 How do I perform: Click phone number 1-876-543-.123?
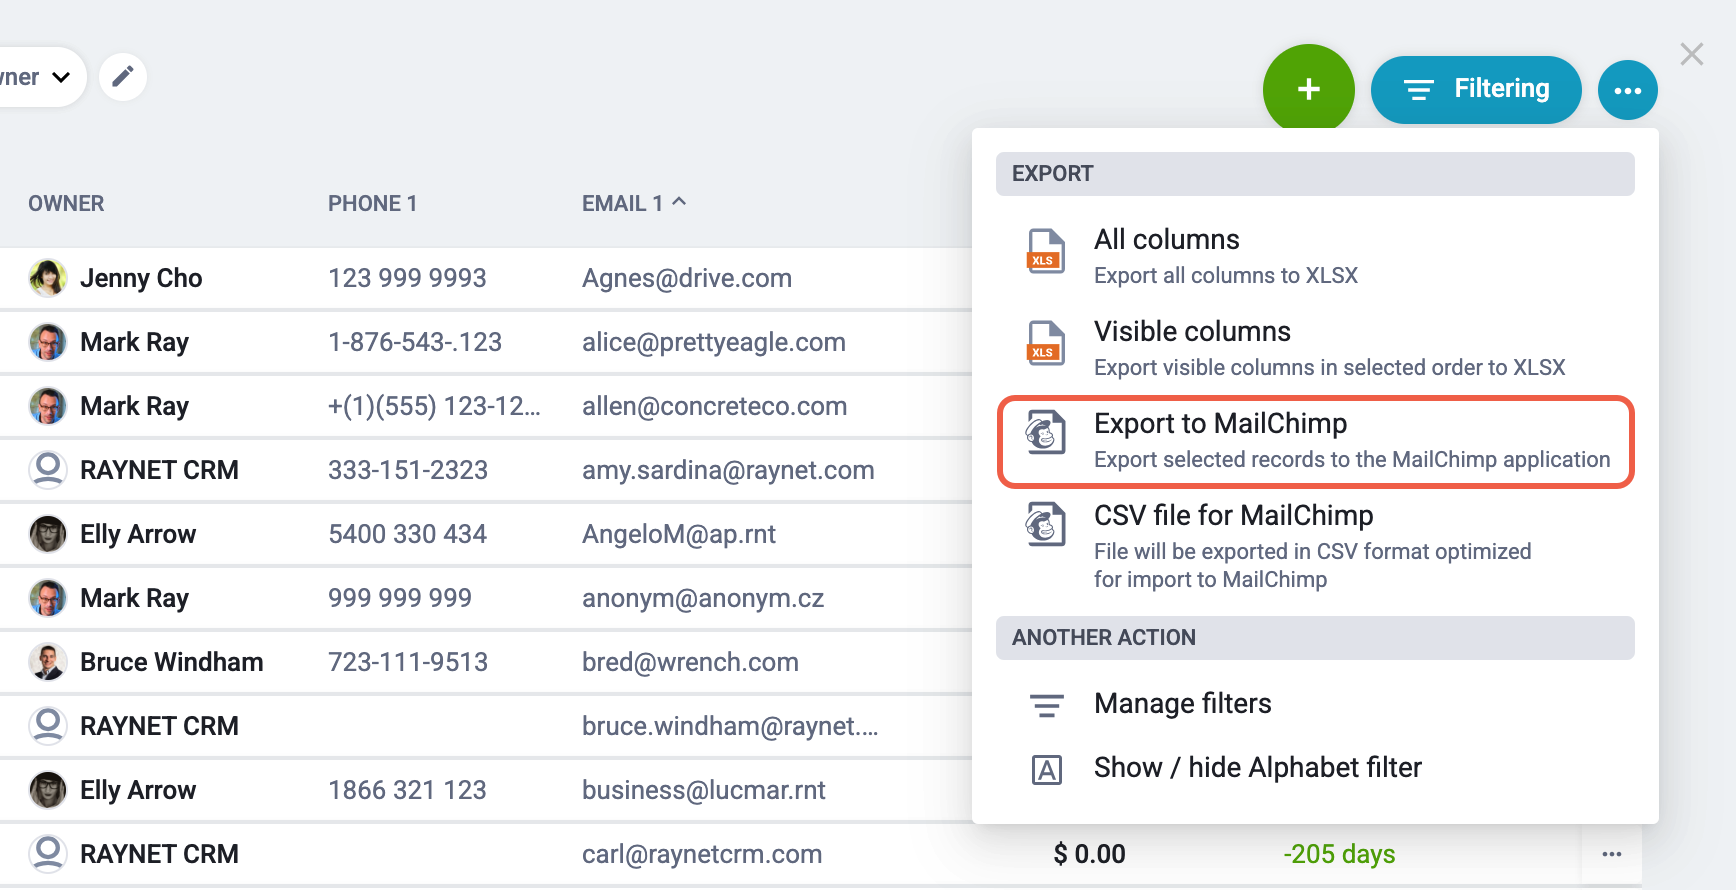pos(415,342)
